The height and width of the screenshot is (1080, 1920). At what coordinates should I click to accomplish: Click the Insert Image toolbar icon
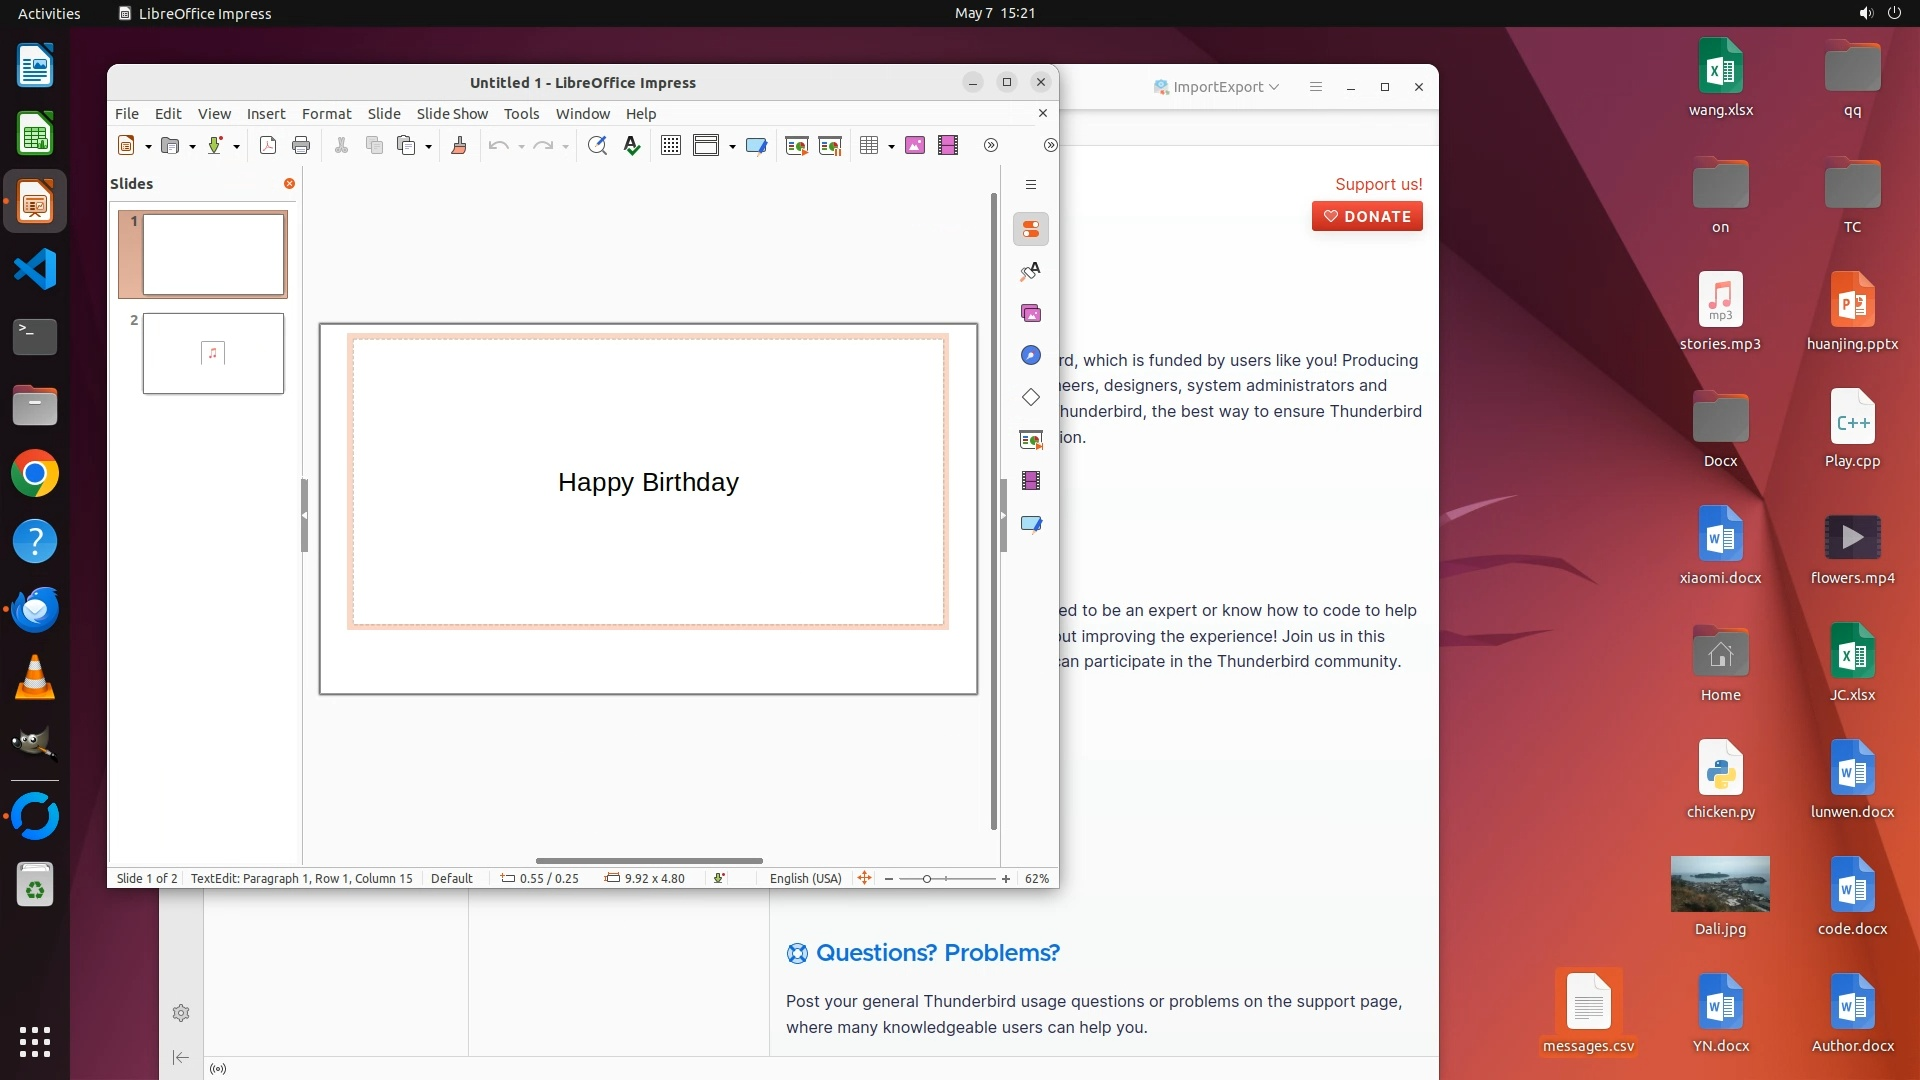(915, 146)
